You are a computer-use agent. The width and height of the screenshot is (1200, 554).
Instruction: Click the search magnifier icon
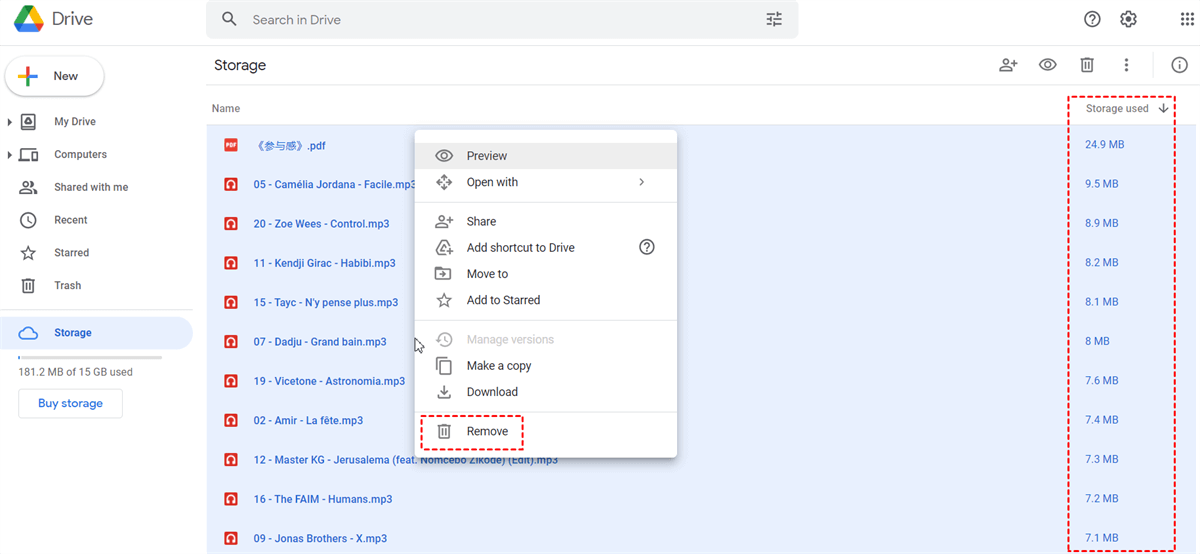[230, 19]
